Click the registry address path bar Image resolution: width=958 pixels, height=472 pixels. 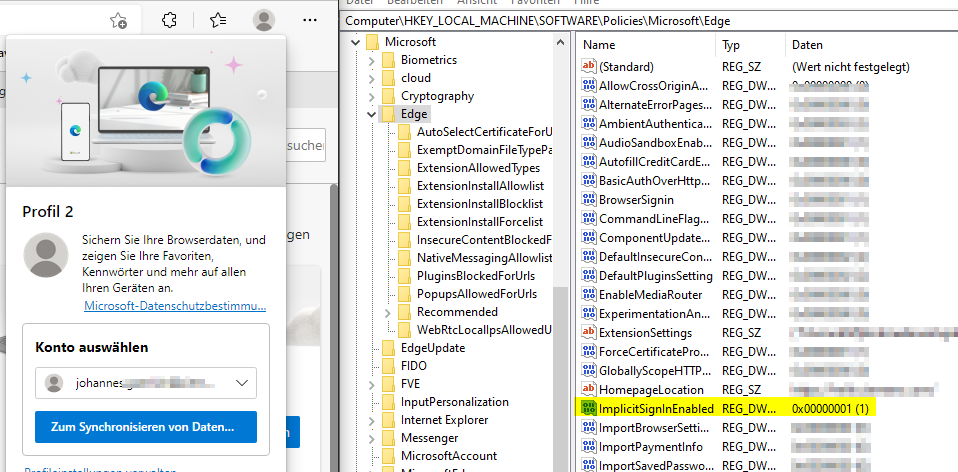pos(649,21)
